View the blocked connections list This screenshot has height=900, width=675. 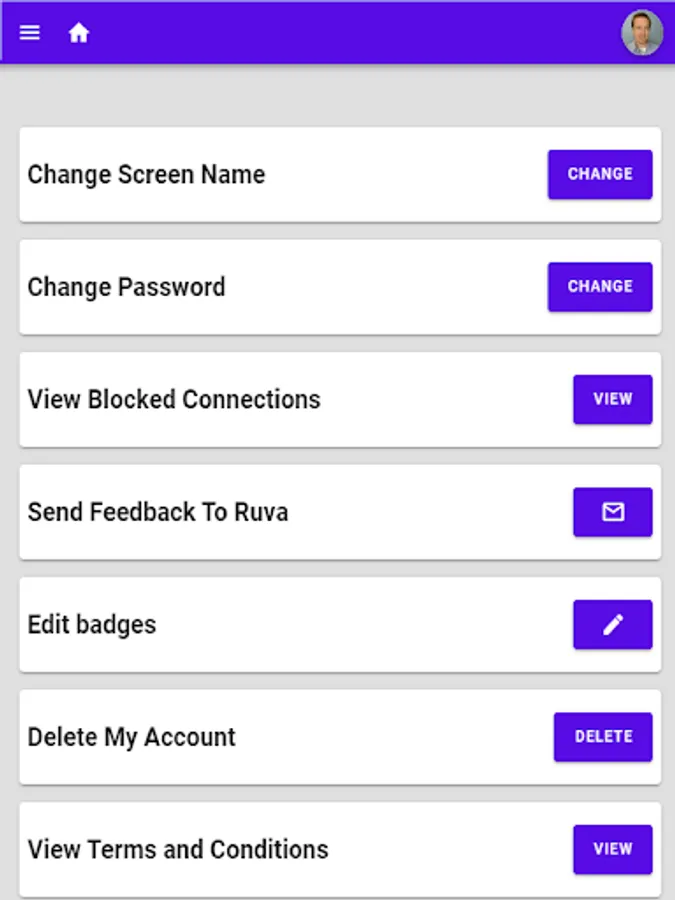[x=612, y=399]
